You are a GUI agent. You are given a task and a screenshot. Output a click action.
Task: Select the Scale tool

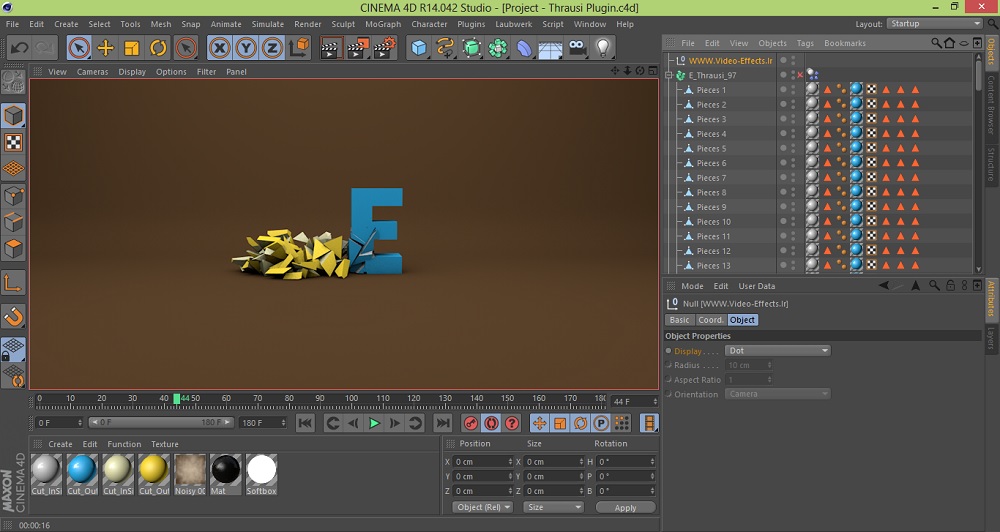pos(131,48)
